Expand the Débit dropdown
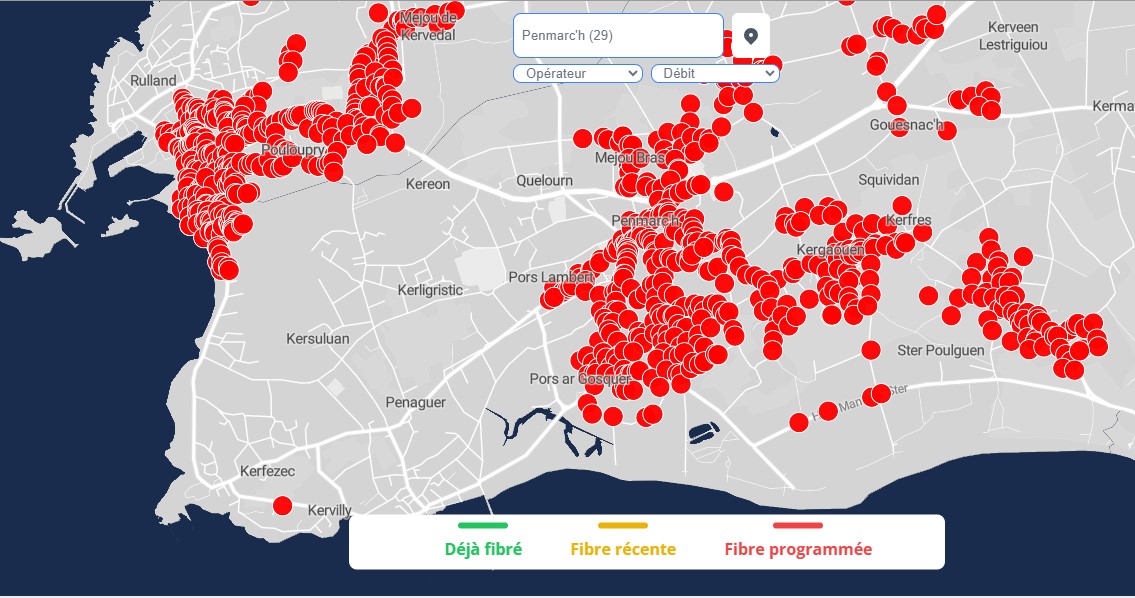The width and height of the screenshot is (1135, 598). pos(714,73)
